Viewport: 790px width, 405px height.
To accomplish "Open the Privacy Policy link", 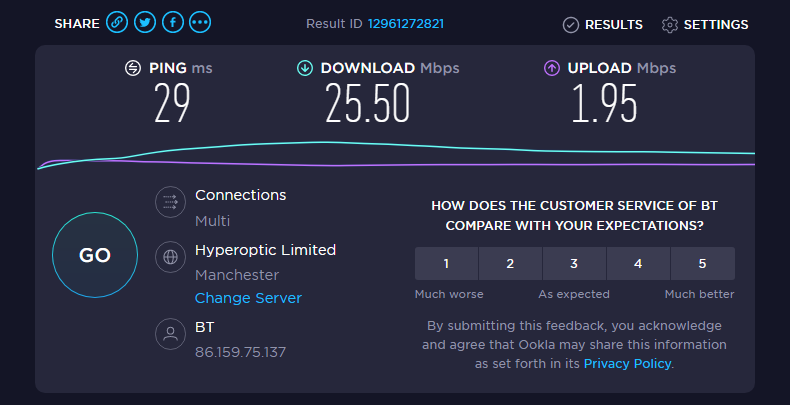I will tap(627, 364).
